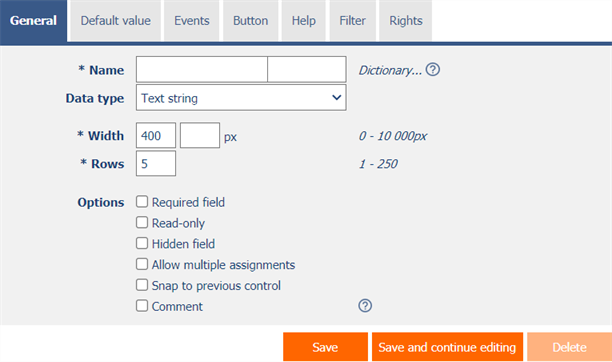Switch to the Default value tab
612x362 pixels.
pos(116,20)
